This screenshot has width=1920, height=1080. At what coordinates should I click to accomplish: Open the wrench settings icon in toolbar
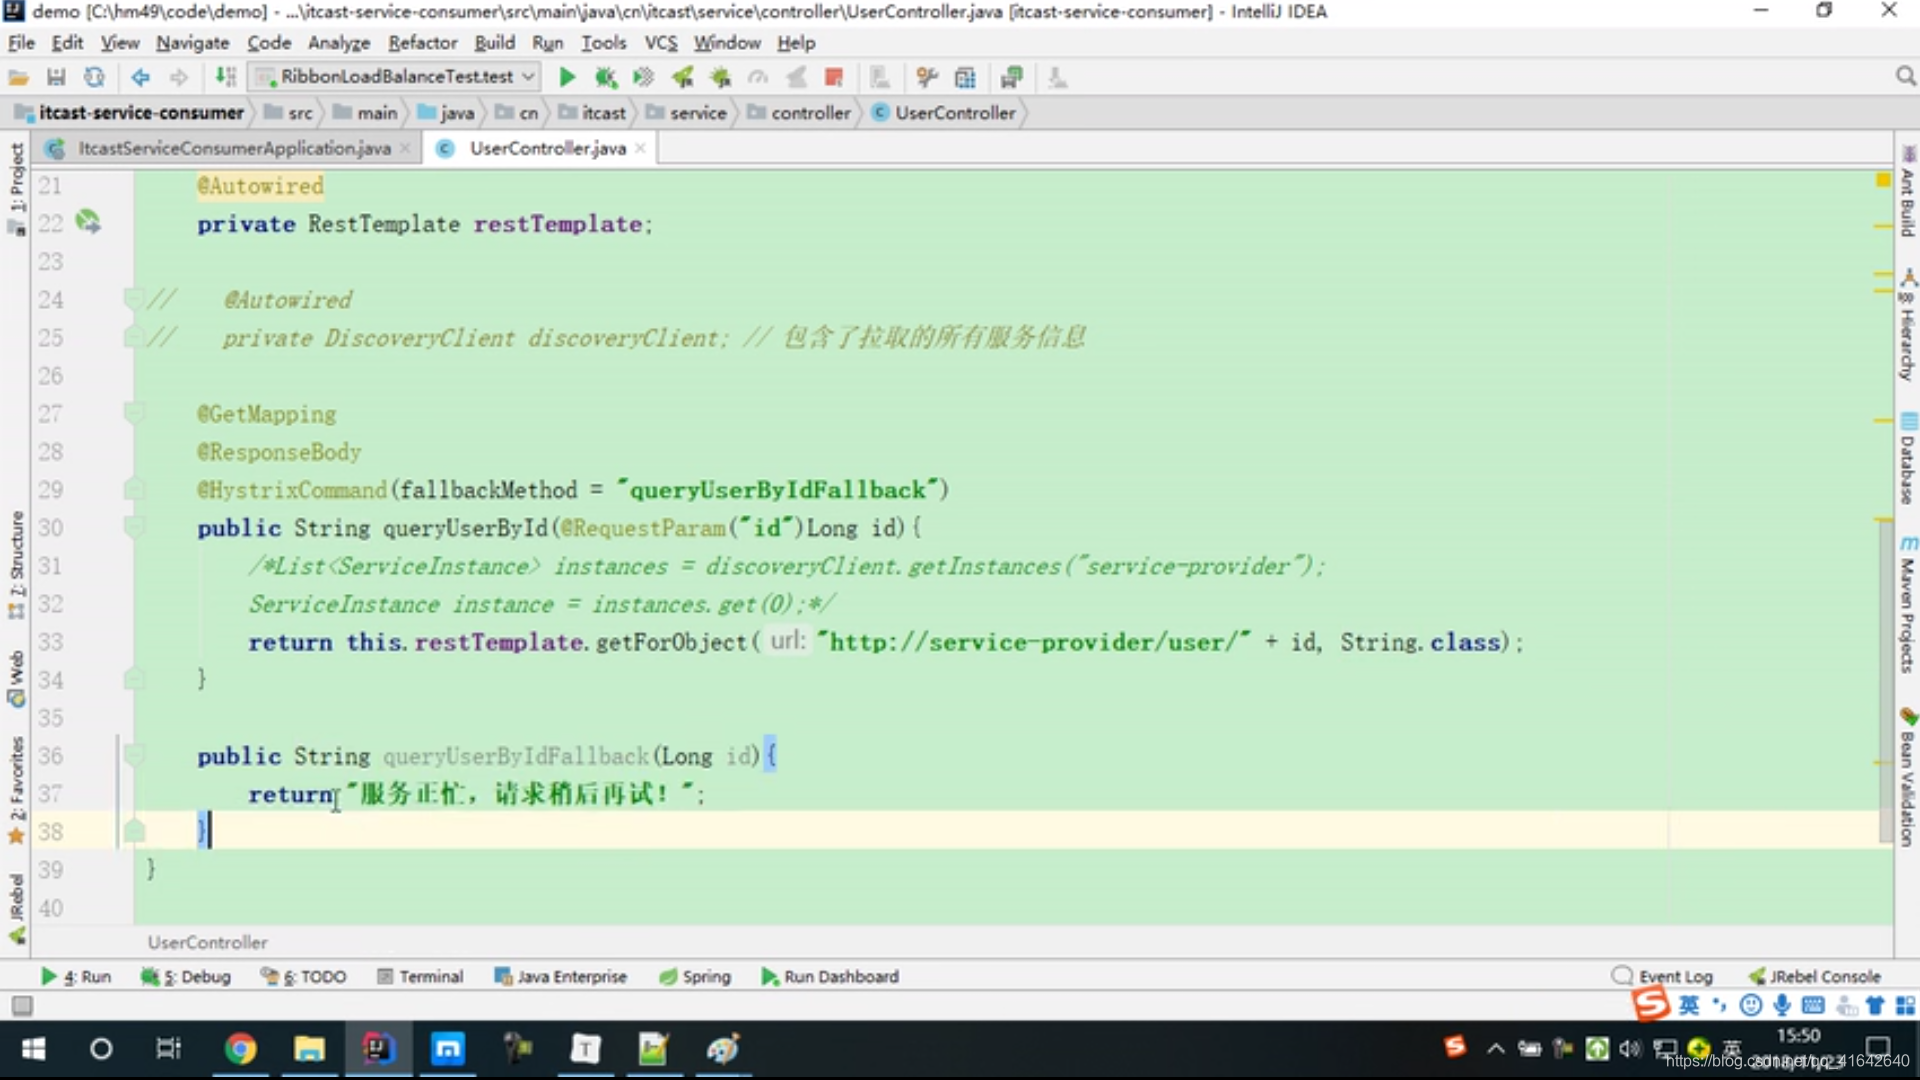click(x=927, y=77)
